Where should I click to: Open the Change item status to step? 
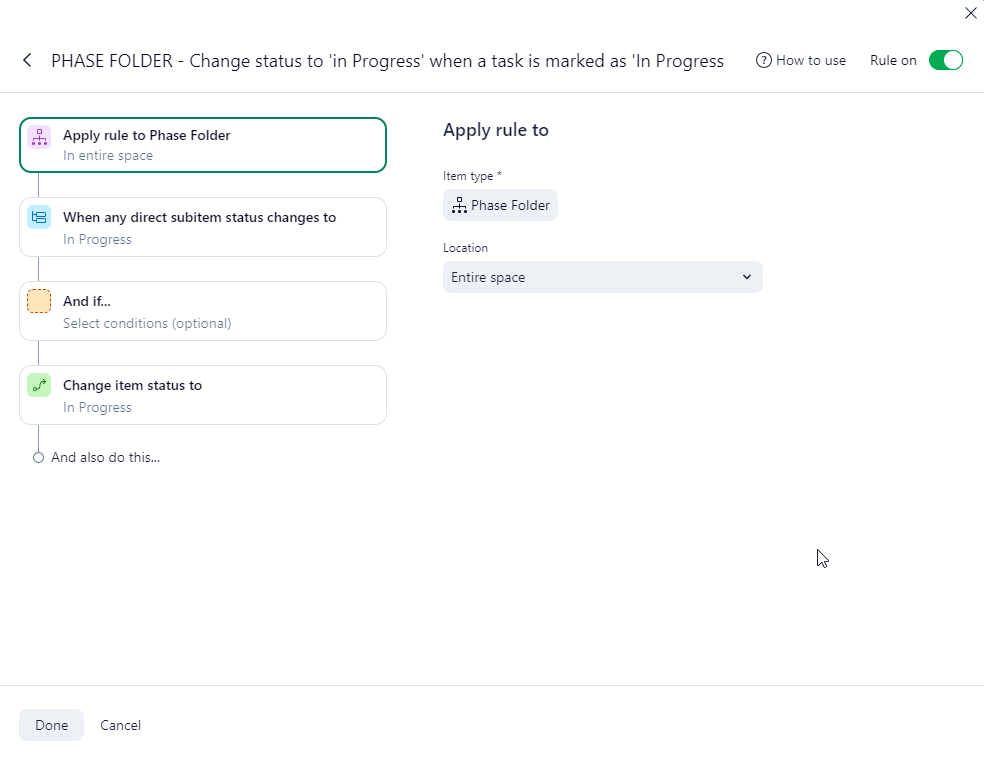(x=203, y=395)
